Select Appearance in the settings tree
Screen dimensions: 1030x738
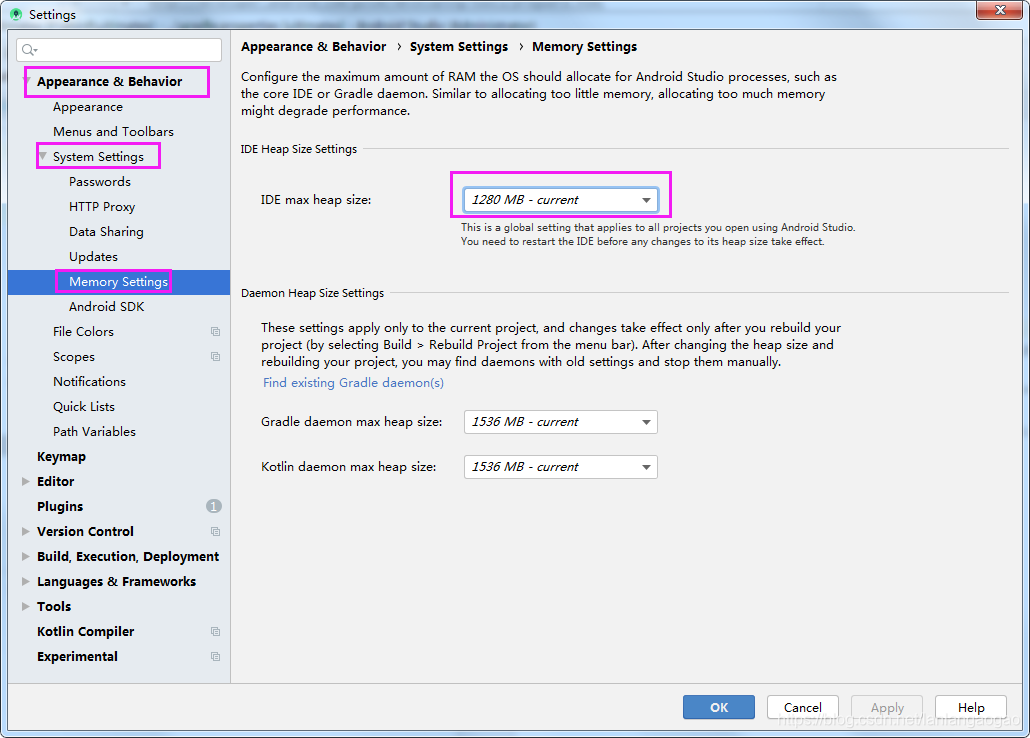(x=88, y=106)
